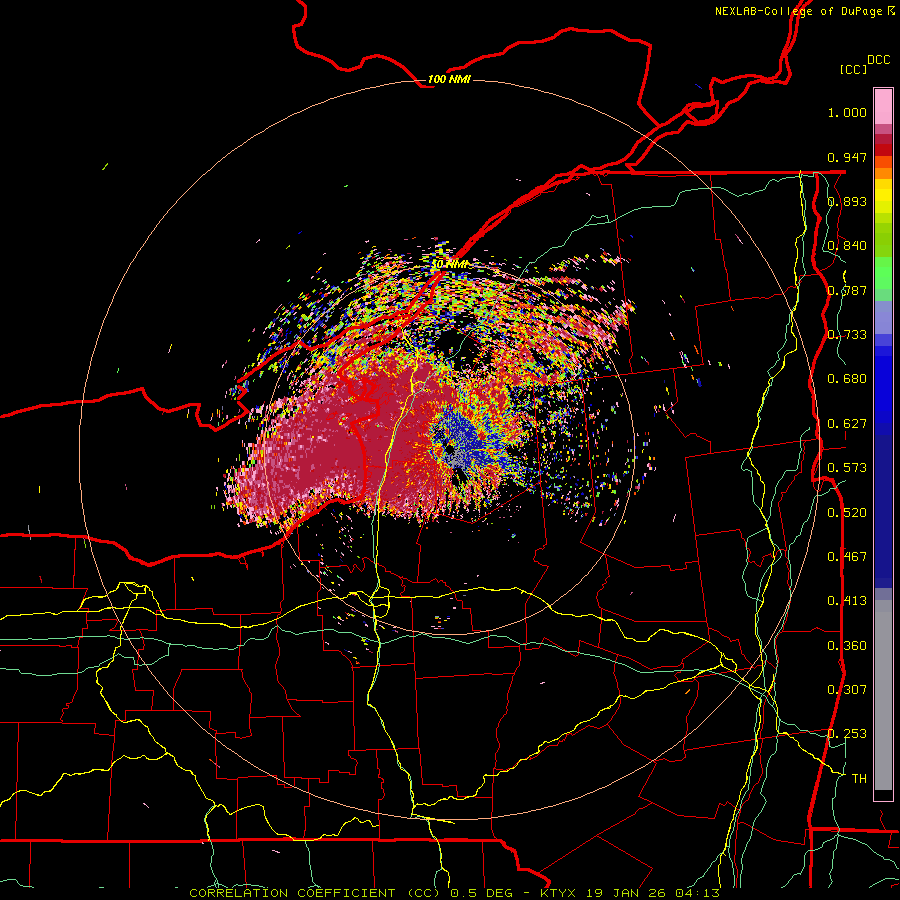
Task: Pick the gray segment of the color bar
Action: [883, 695]
